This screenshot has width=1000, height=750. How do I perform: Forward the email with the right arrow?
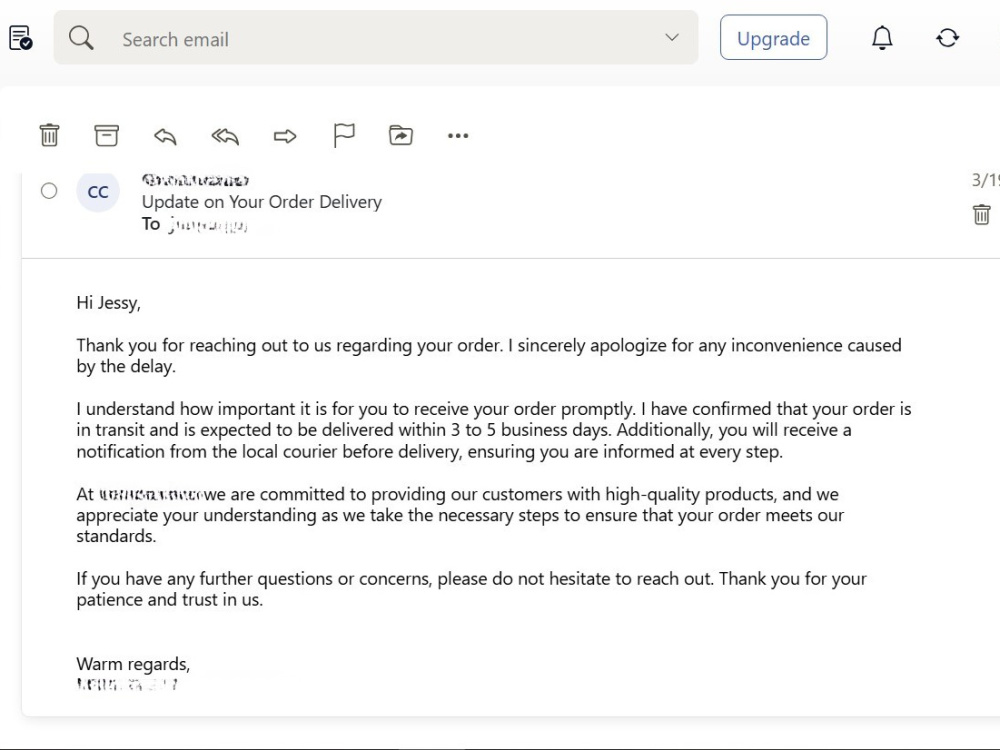point(284,136)
